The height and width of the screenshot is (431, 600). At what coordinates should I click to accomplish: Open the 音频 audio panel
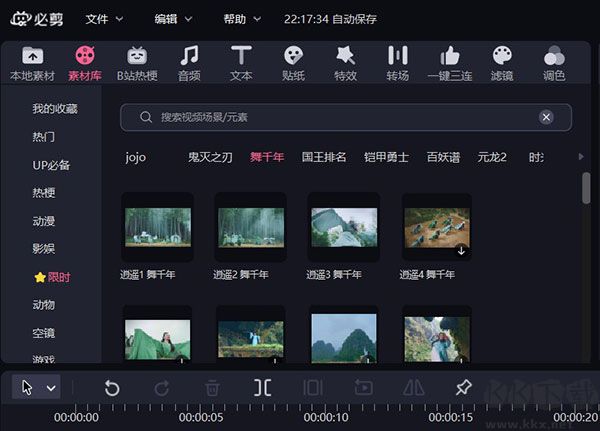pos(189,64)
